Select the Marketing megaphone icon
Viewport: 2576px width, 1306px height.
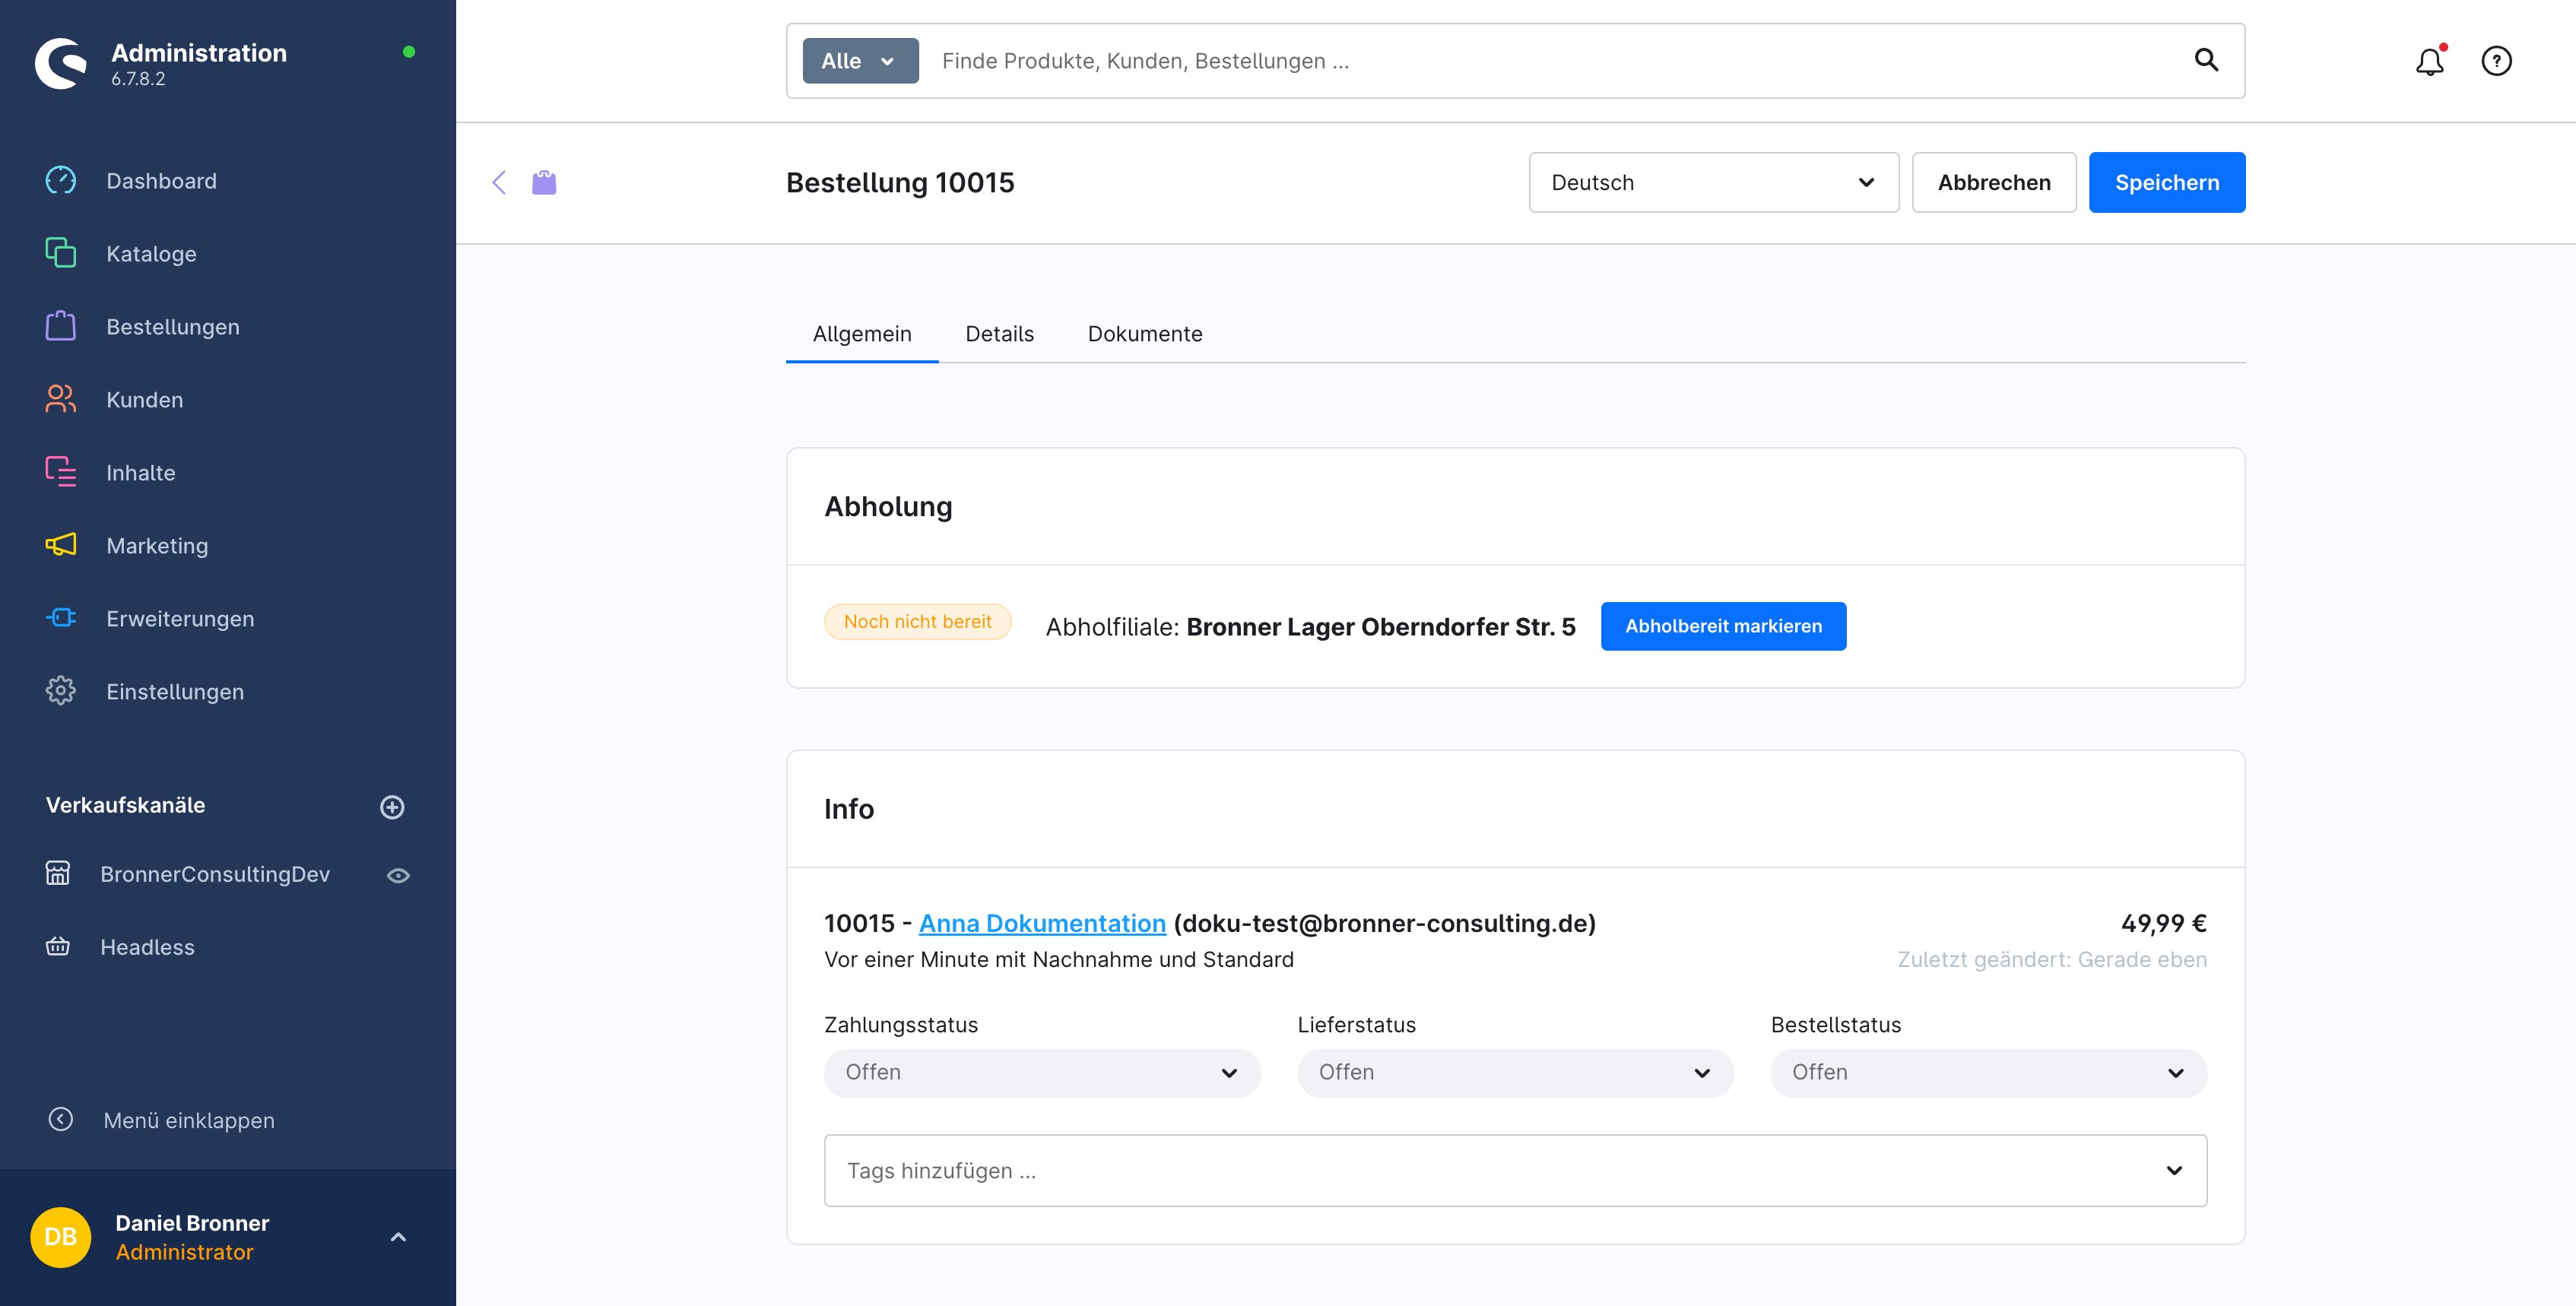pyautogui.click(x=60, y=545)
